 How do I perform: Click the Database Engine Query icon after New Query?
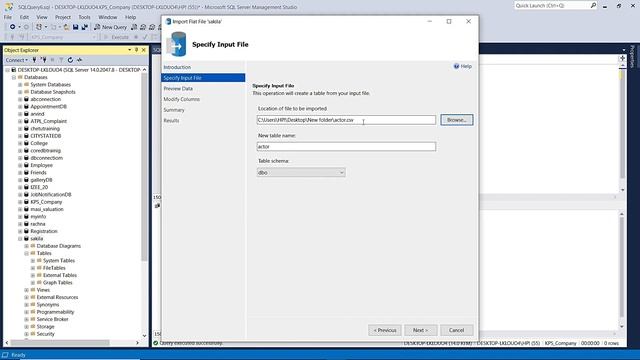134,27
